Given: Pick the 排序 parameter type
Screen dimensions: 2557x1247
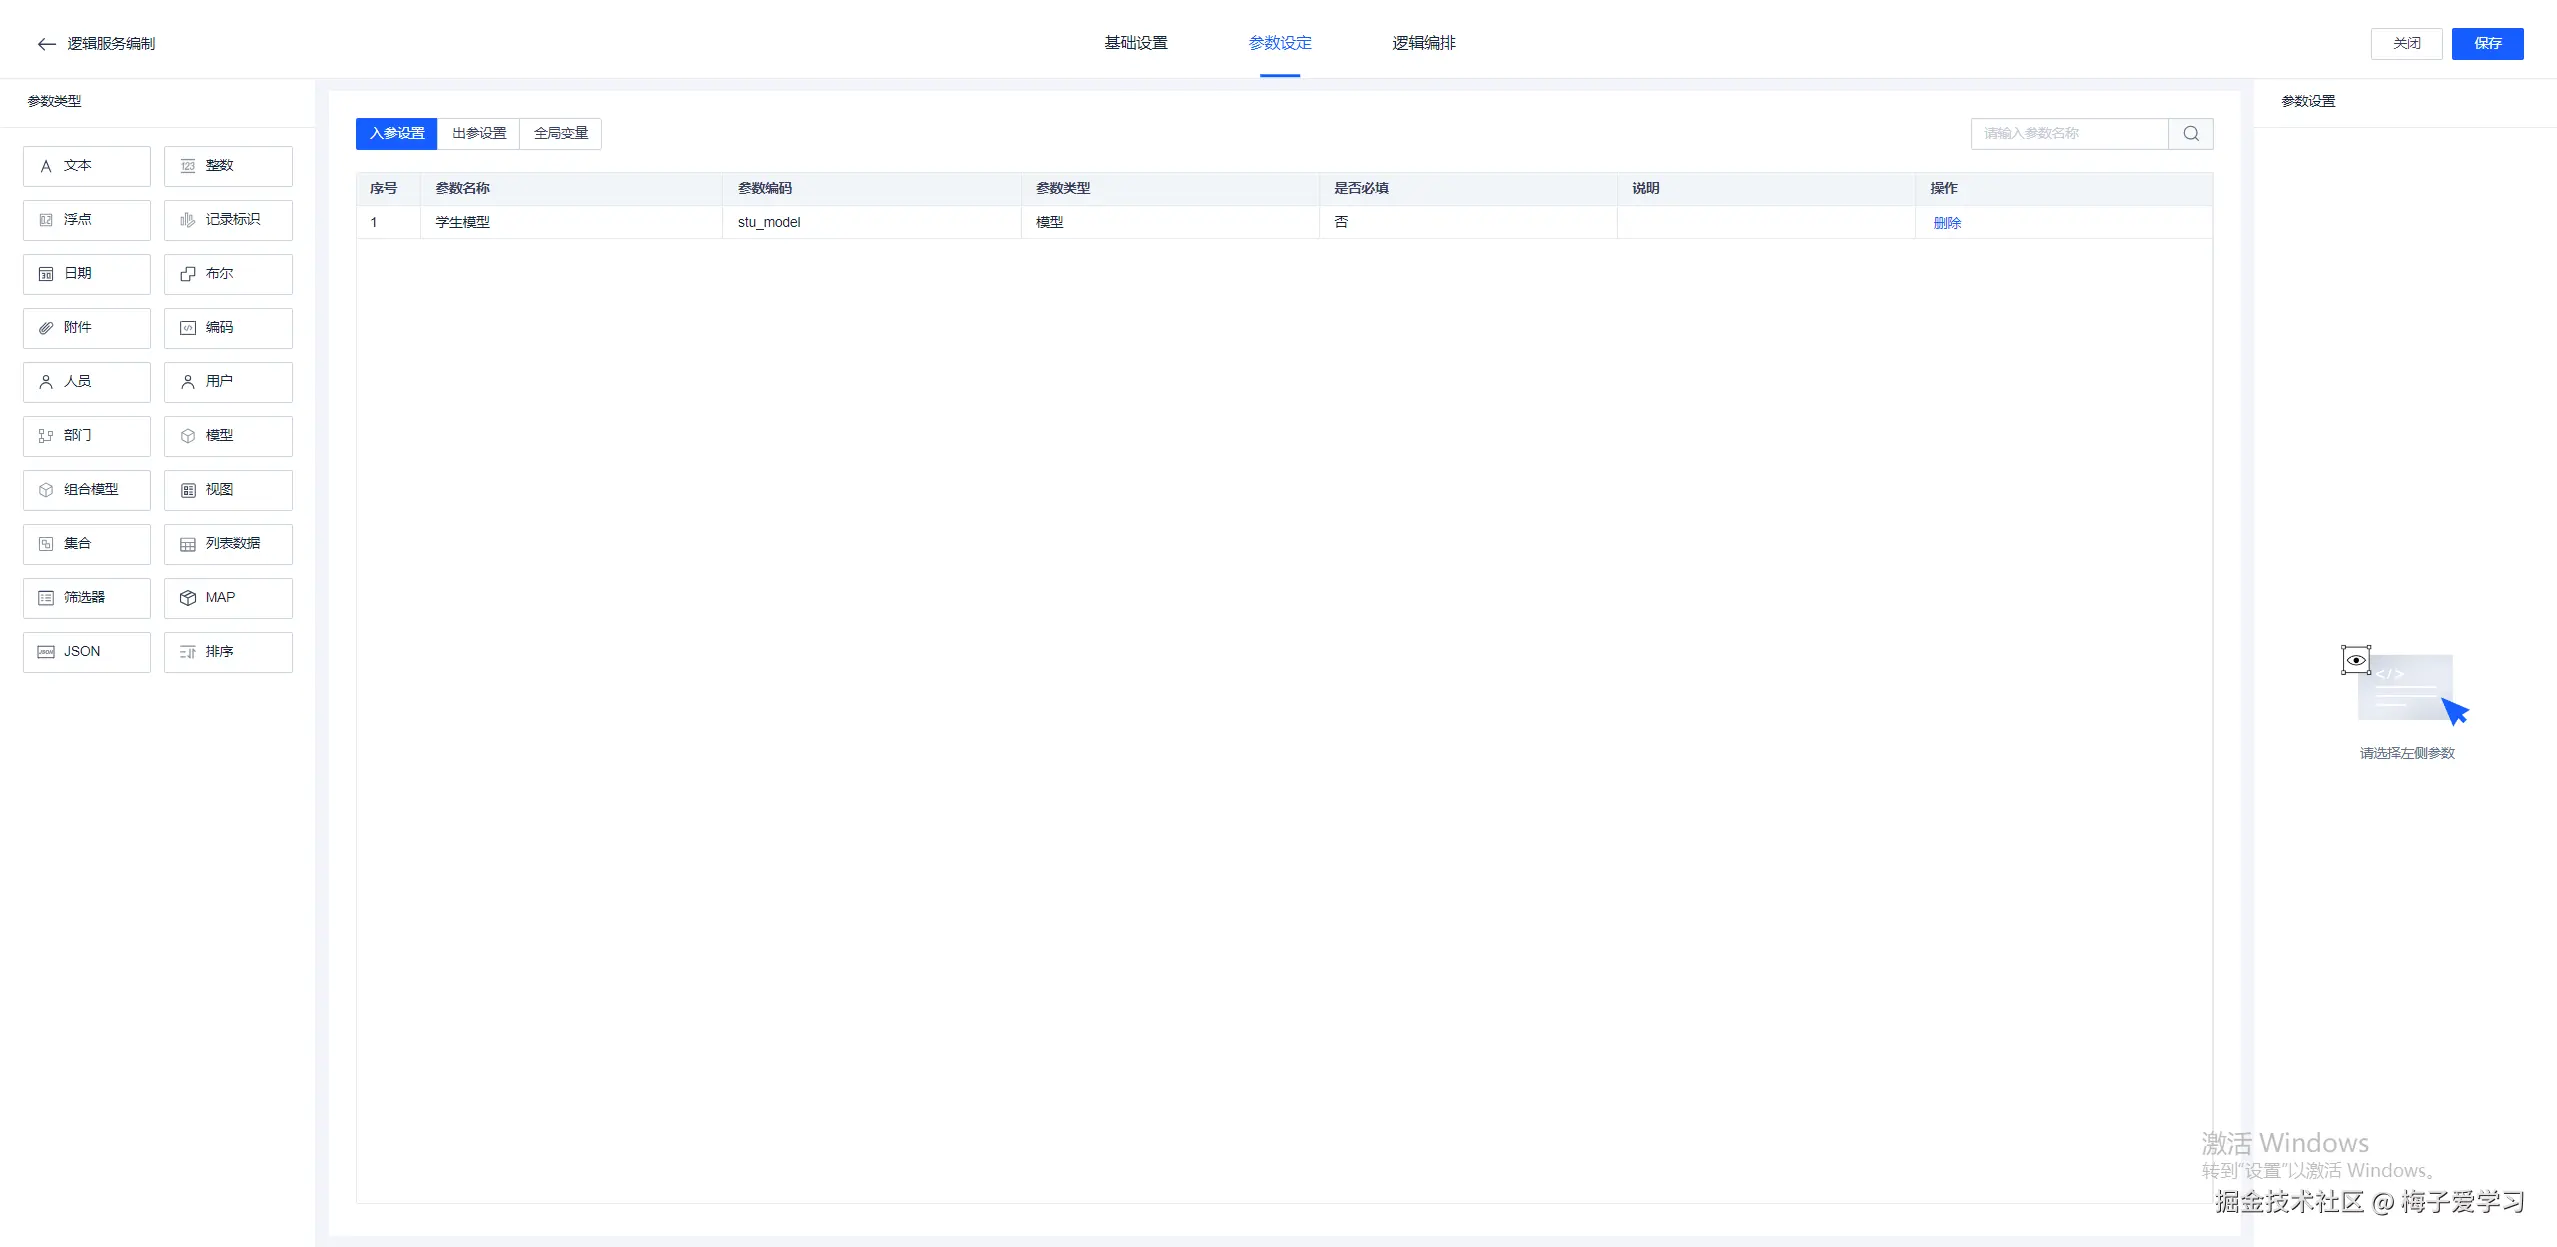Looking at the screenshot, I should (228, 652).
